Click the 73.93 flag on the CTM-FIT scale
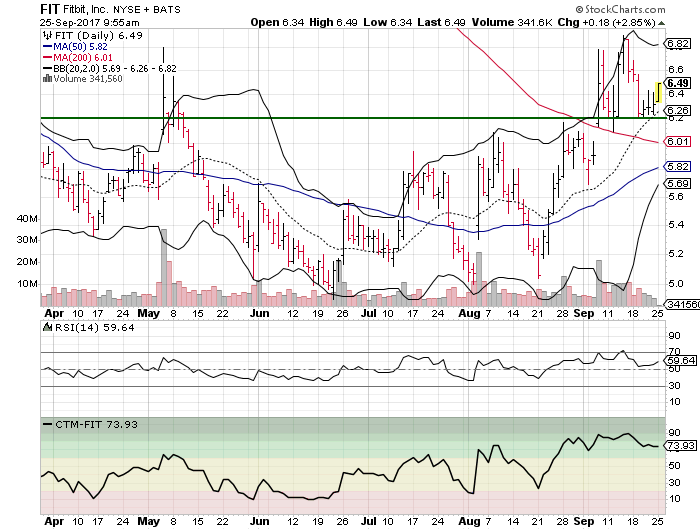700x530 pixels. [x=680, y=446]
